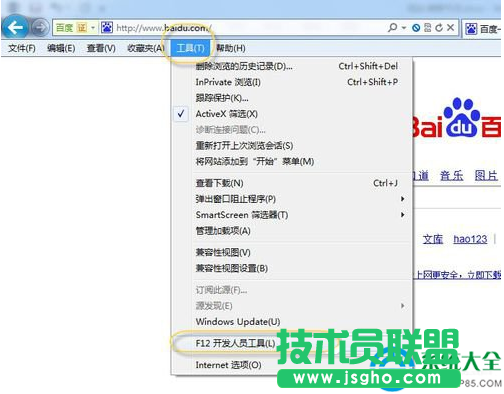Select 管理加载项(A) entry
Image resolution: width=504 pixels, height=394 pixels.
(292, 231)
